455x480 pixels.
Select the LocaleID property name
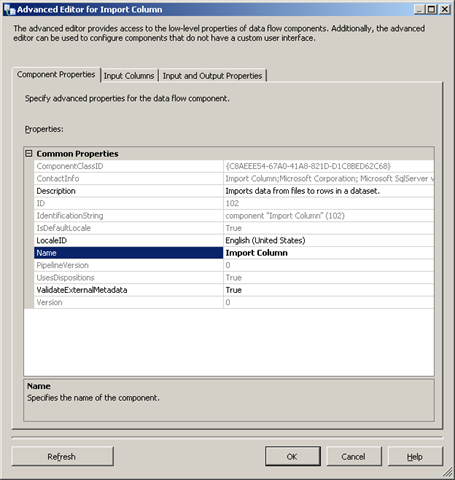52,240
